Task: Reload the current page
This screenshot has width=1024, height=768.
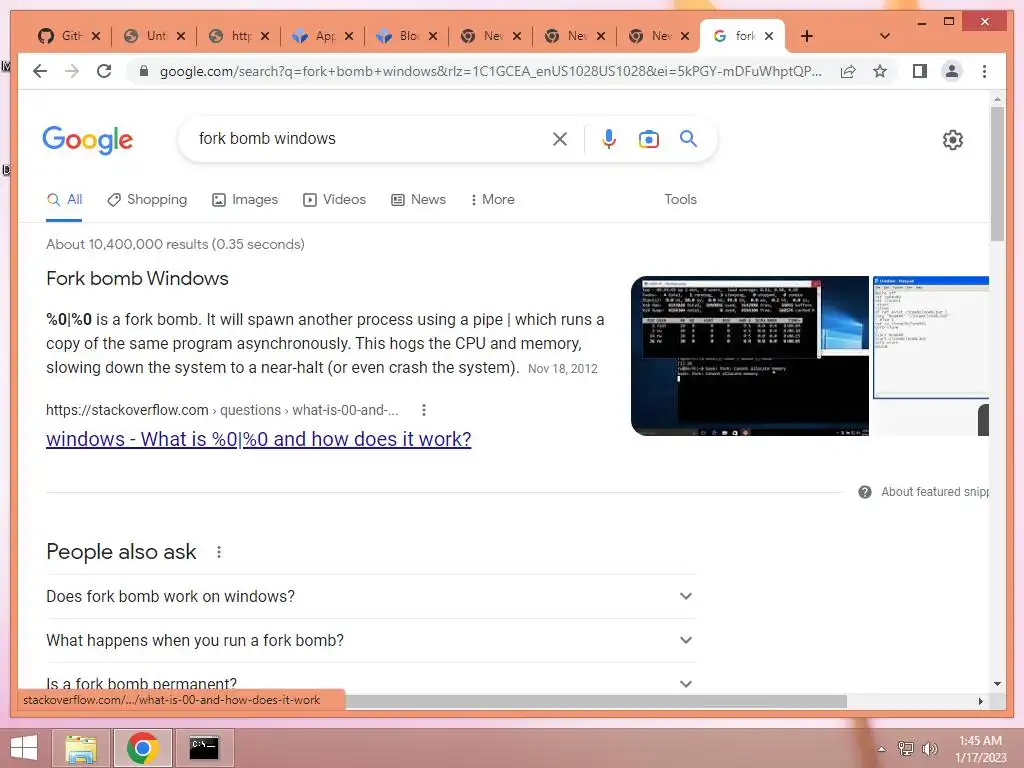Action: 104,71
